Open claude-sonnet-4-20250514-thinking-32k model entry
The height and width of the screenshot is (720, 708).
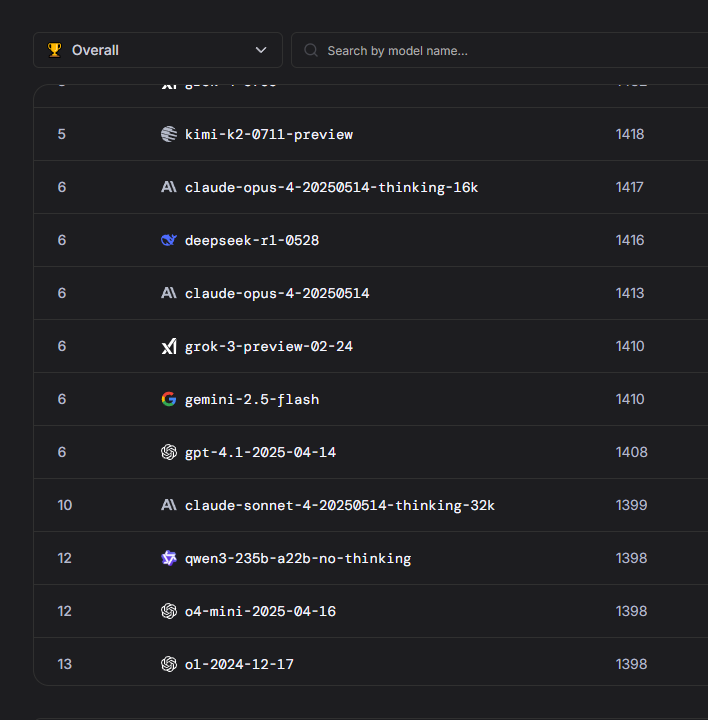(339, 505)
